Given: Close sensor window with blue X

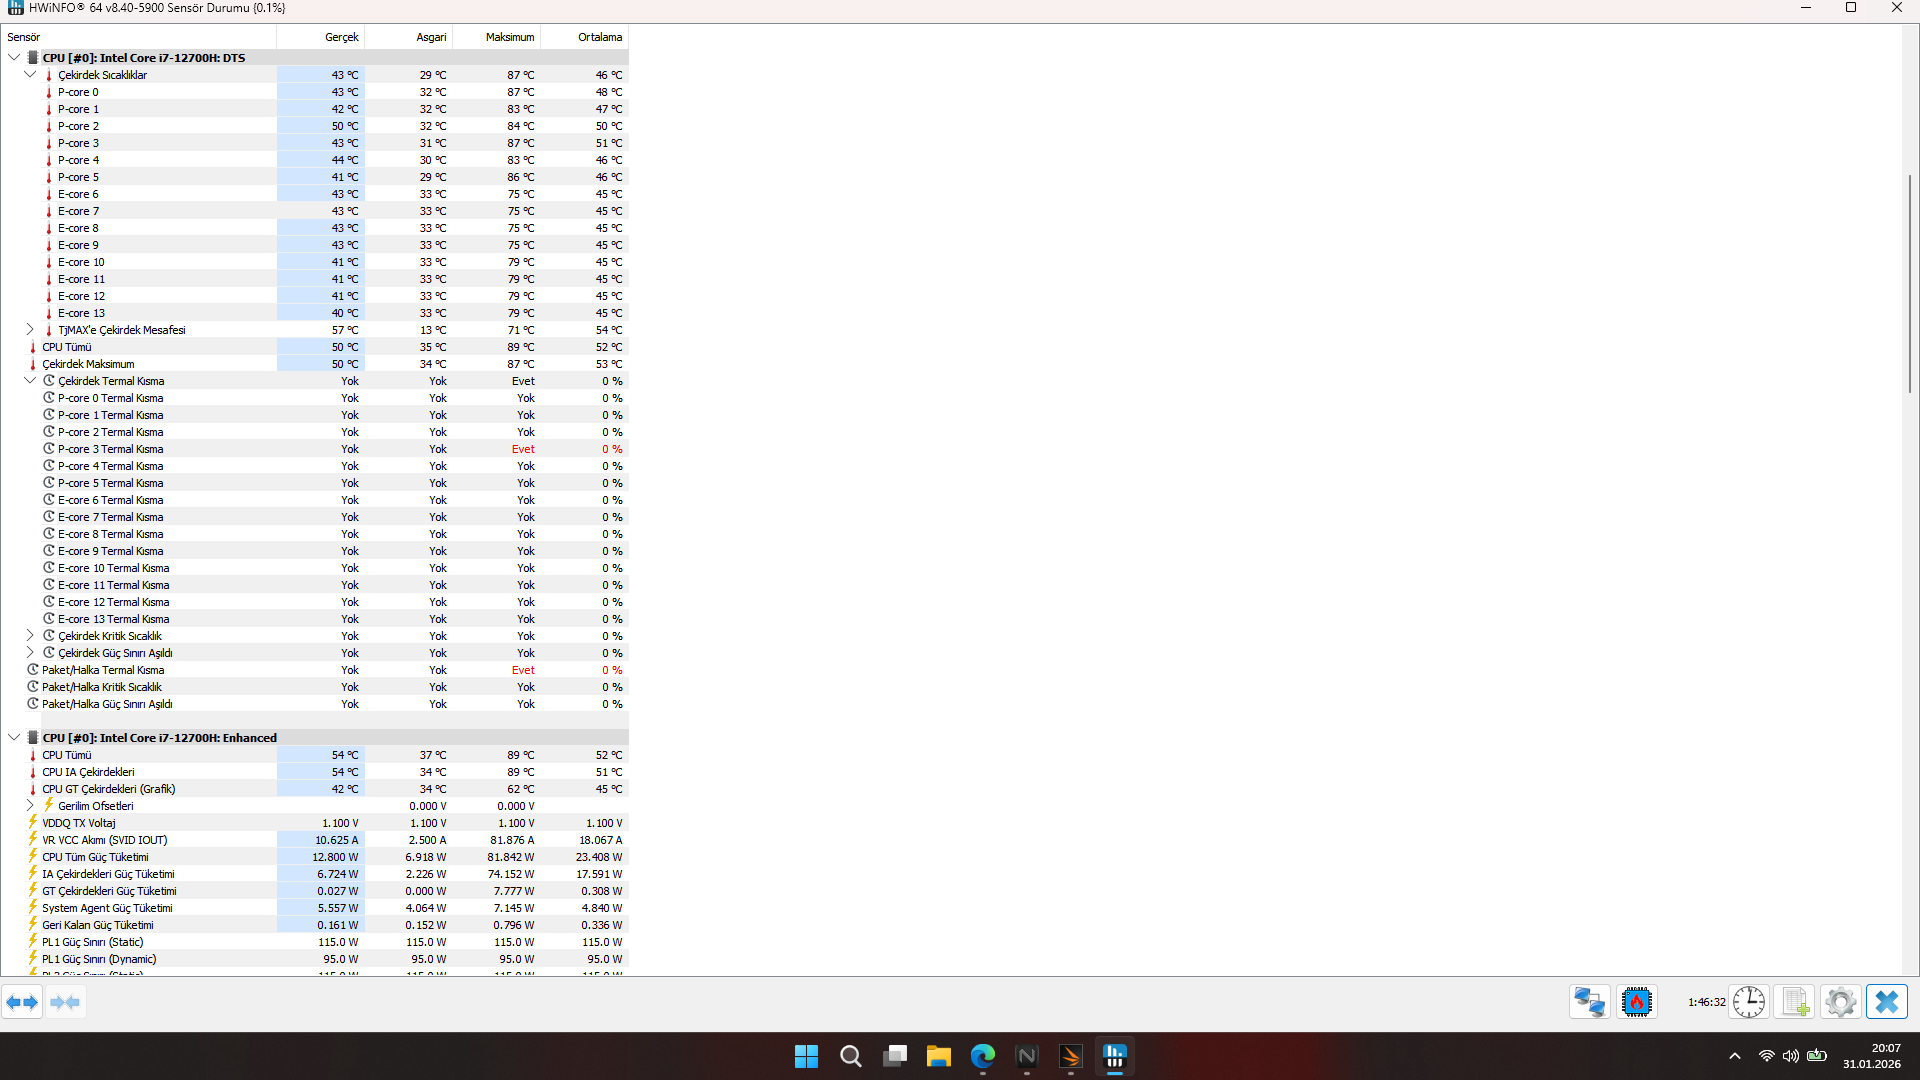Looking at the screenshot, I should (1887, 1002).
